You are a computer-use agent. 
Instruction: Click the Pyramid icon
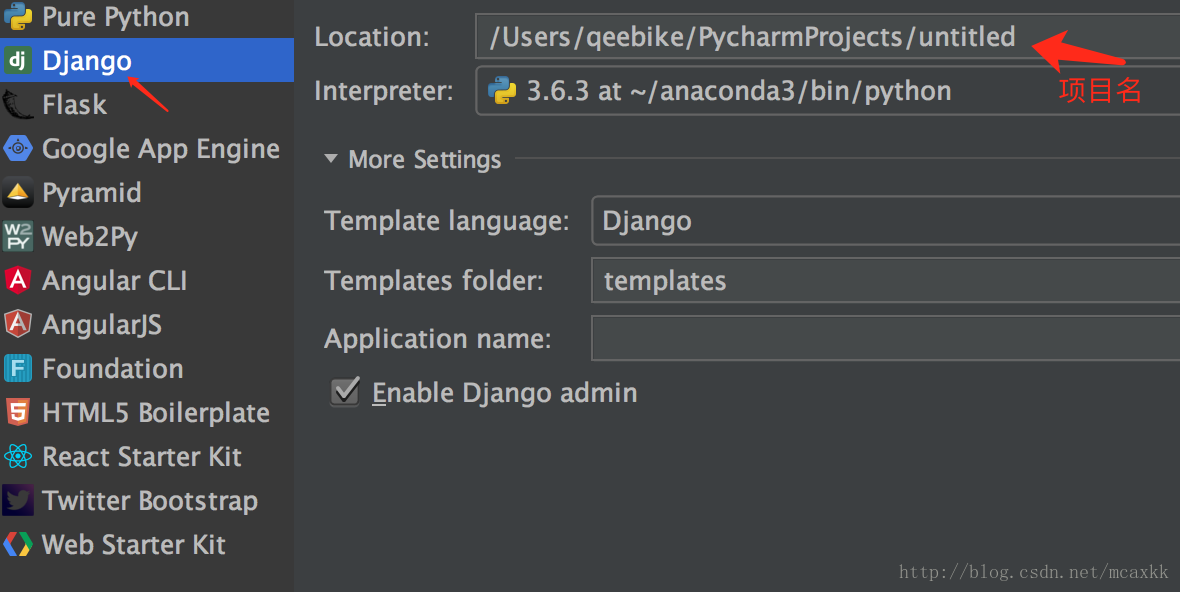(x=17, y=193)
